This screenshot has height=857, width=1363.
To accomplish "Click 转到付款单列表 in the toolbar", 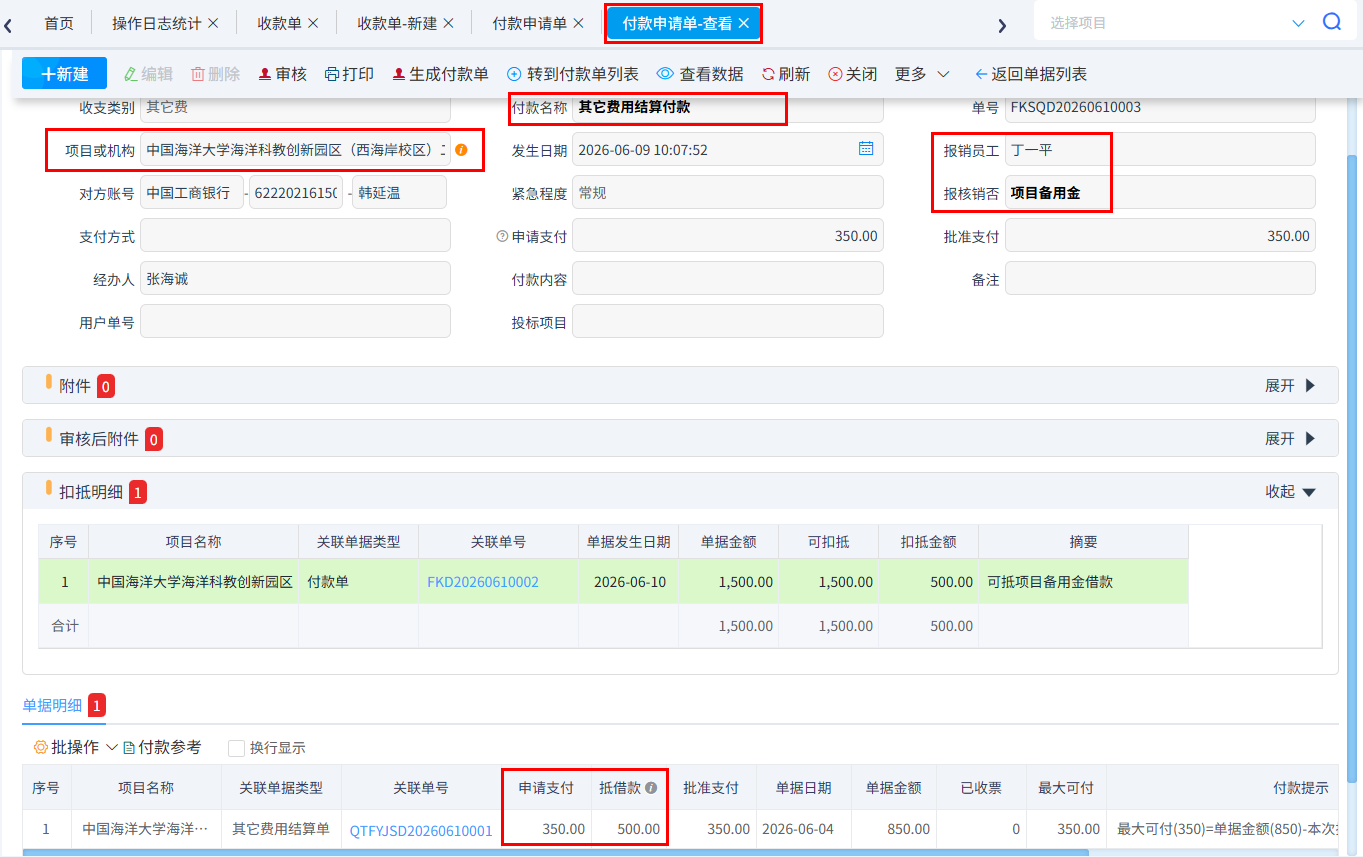I will [573, 74].
